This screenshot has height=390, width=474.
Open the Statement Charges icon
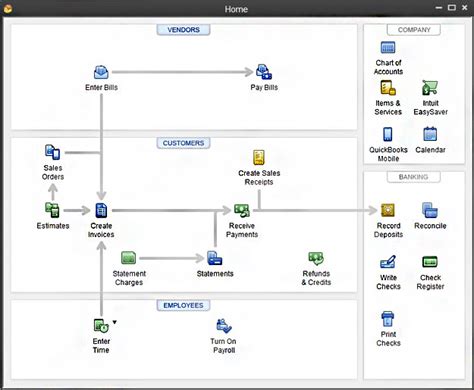point(129,258)
